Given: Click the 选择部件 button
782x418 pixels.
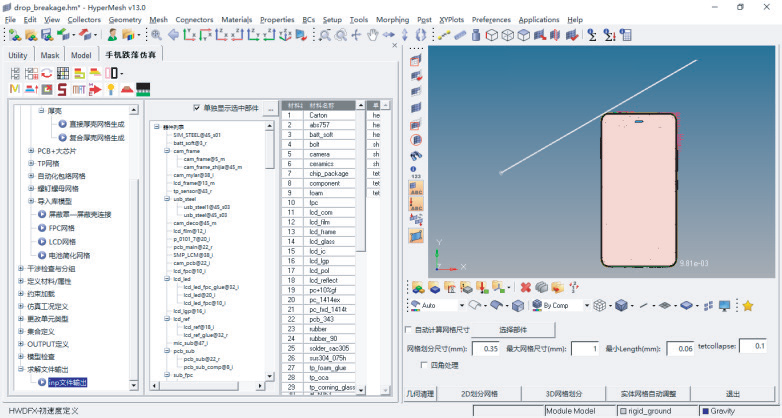Looking at the screenshot, I should [x=511, y=328].
